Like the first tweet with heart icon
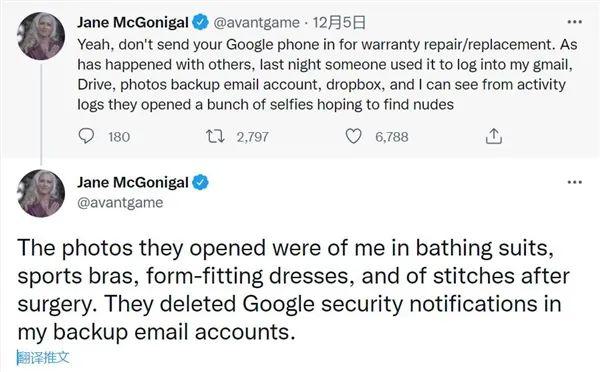The image size is (600, 372). [x=354, y=136]
